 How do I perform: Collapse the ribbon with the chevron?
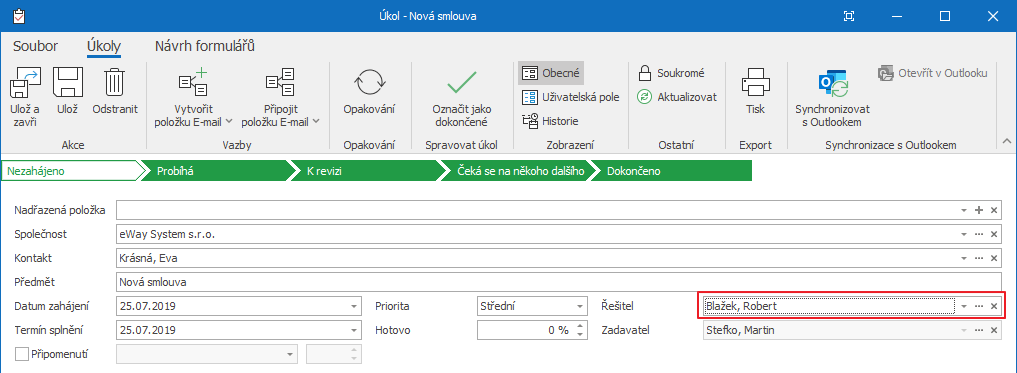(1006, 141)
